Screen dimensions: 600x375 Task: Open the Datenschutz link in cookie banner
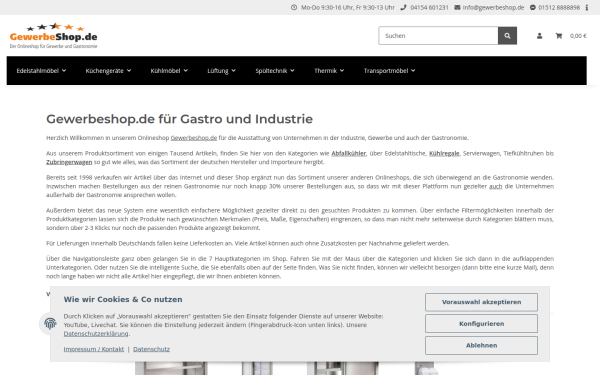(x=152, y=349)
